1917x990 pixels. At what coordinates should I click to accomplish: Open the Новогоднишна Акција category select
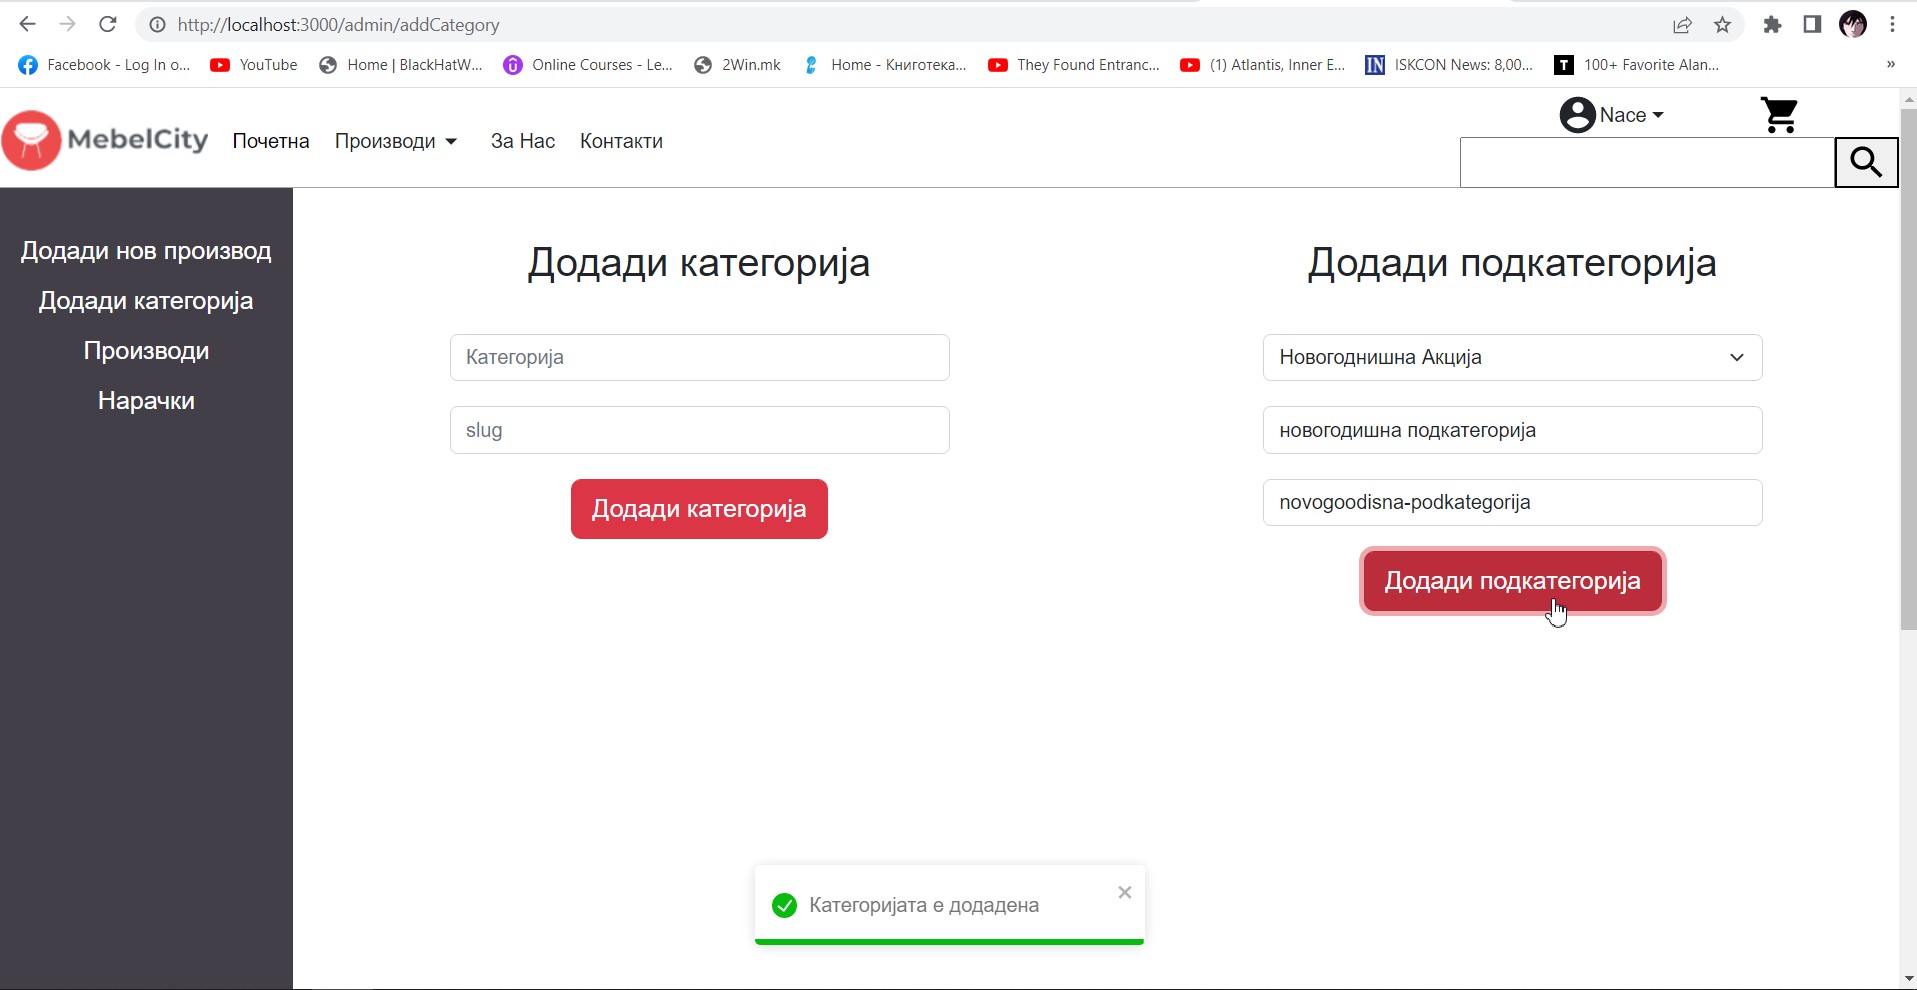(x=1511, y=357)
